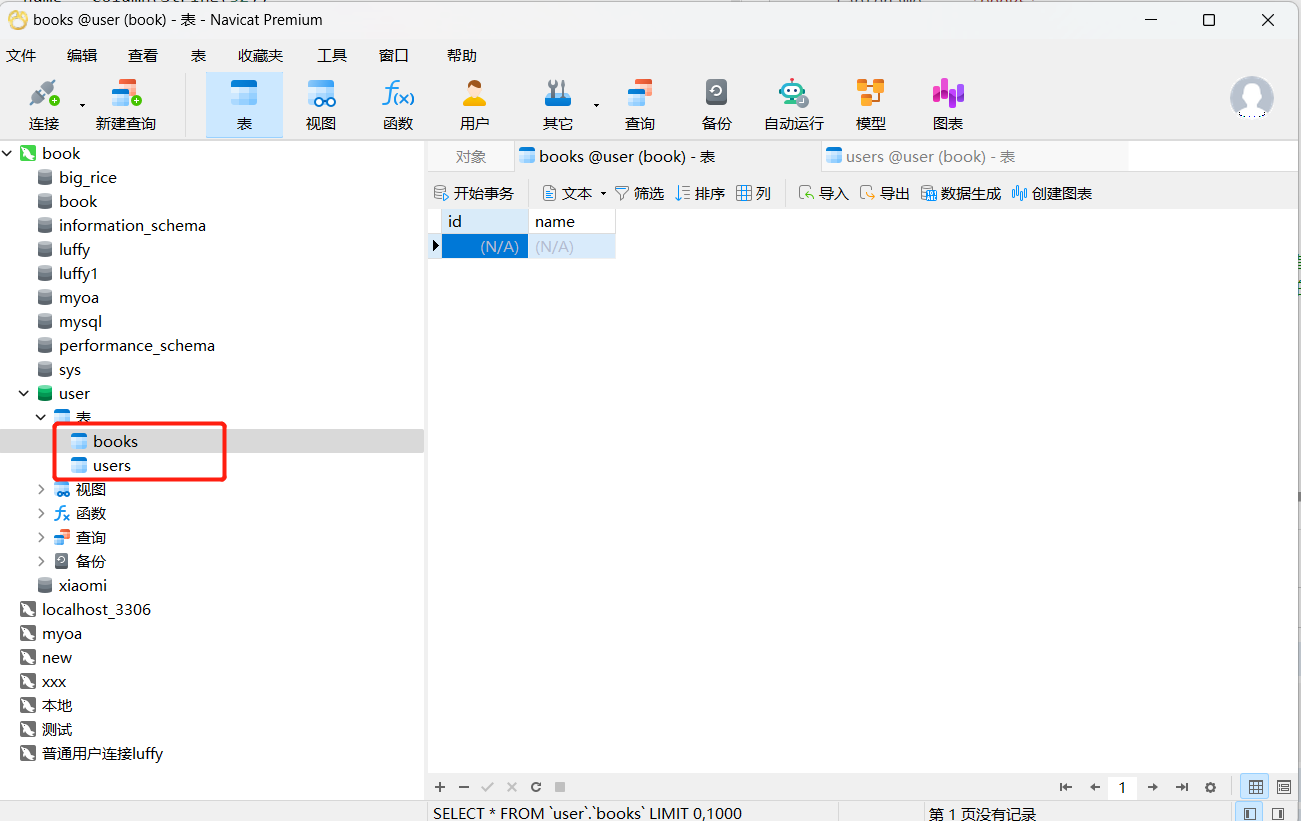Viewport: 1301px width, 821px height.
Task: Collapse the user database node
Action: (x=24, y=393)
